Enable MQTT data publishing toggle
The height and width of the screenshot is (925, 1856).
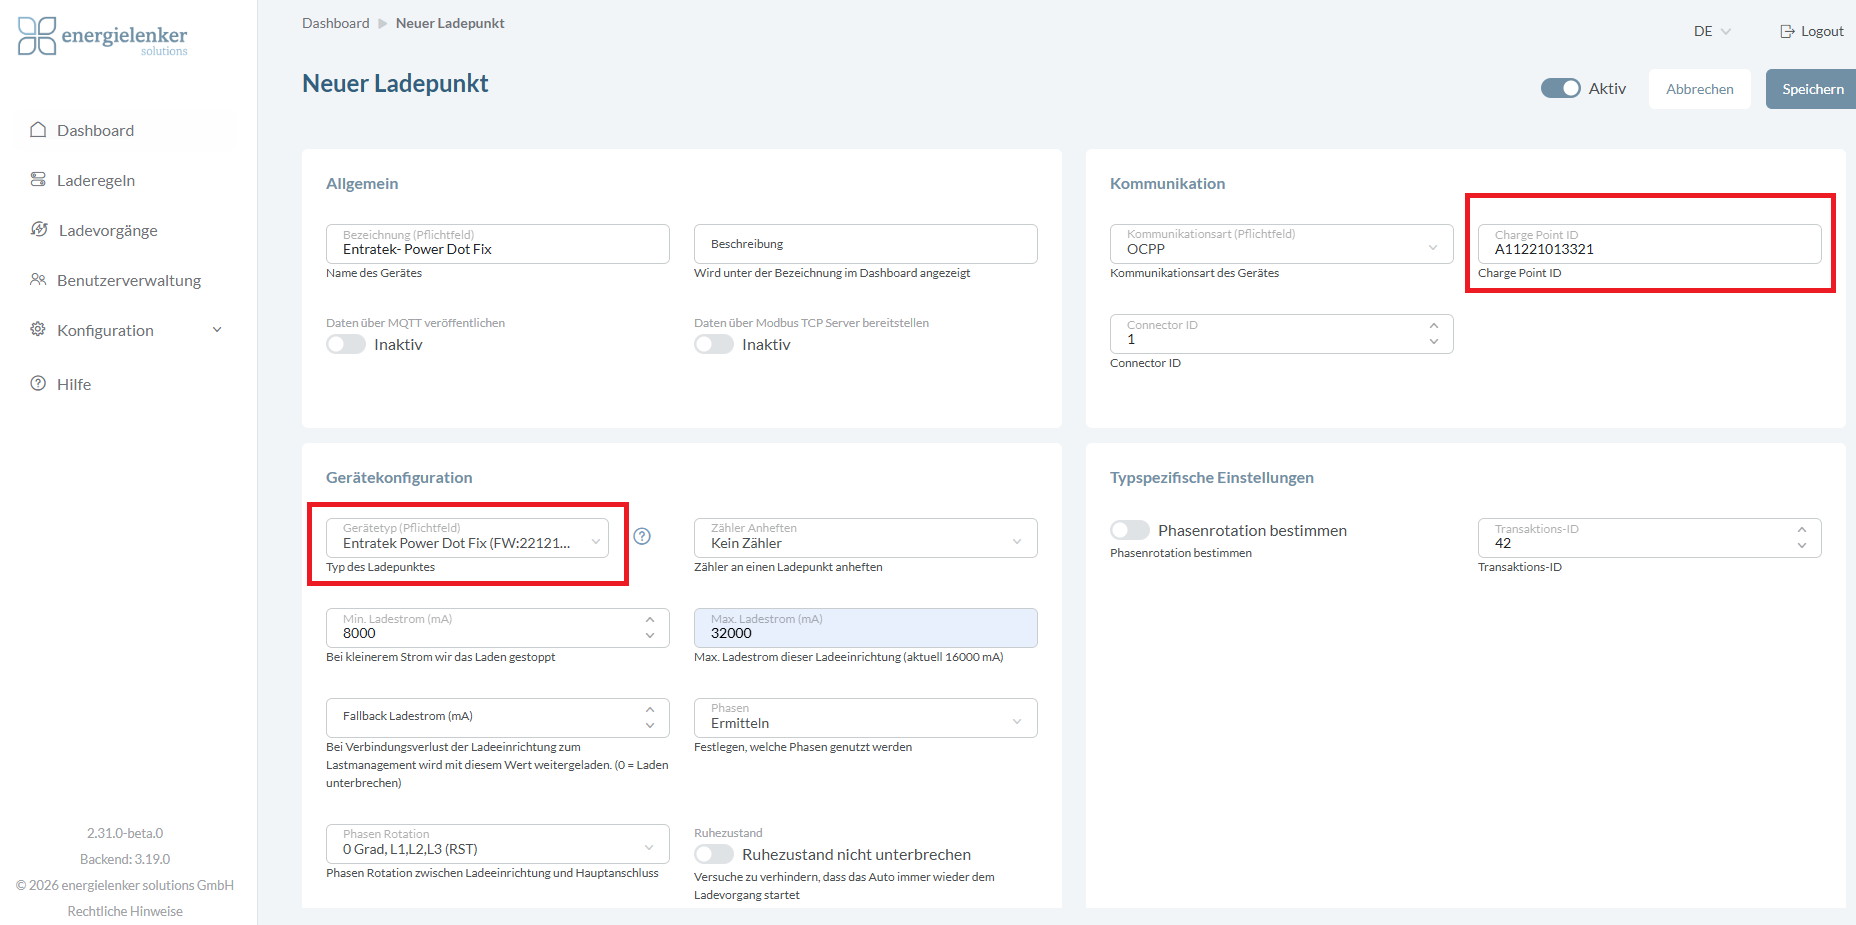point(346,345)
